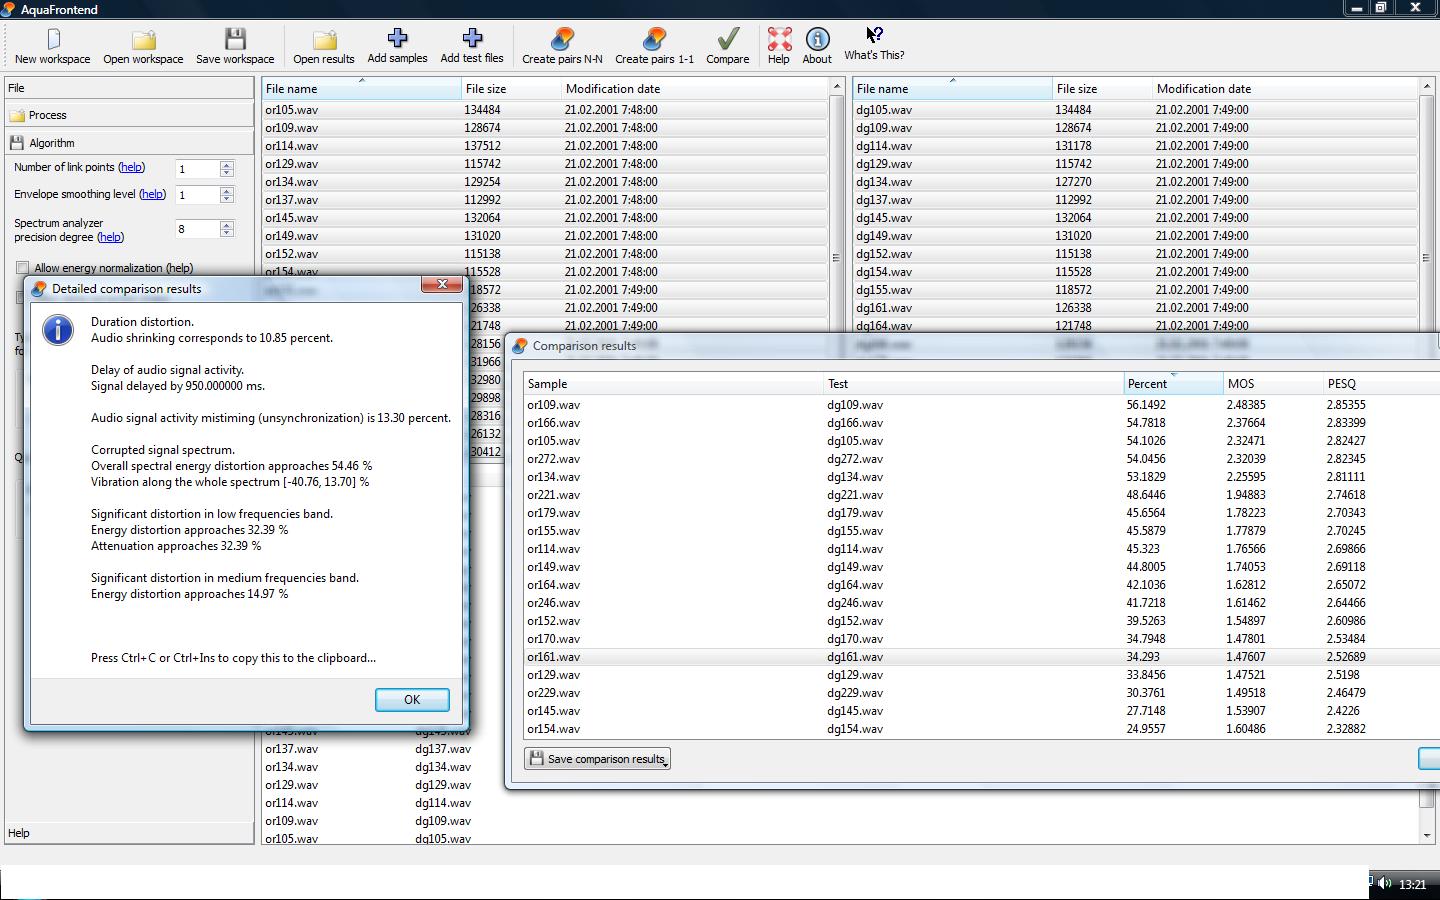This screenshot has height=900, width=1440.
Task: Click the Open results toolbar icon
Action: click(324, 39)
